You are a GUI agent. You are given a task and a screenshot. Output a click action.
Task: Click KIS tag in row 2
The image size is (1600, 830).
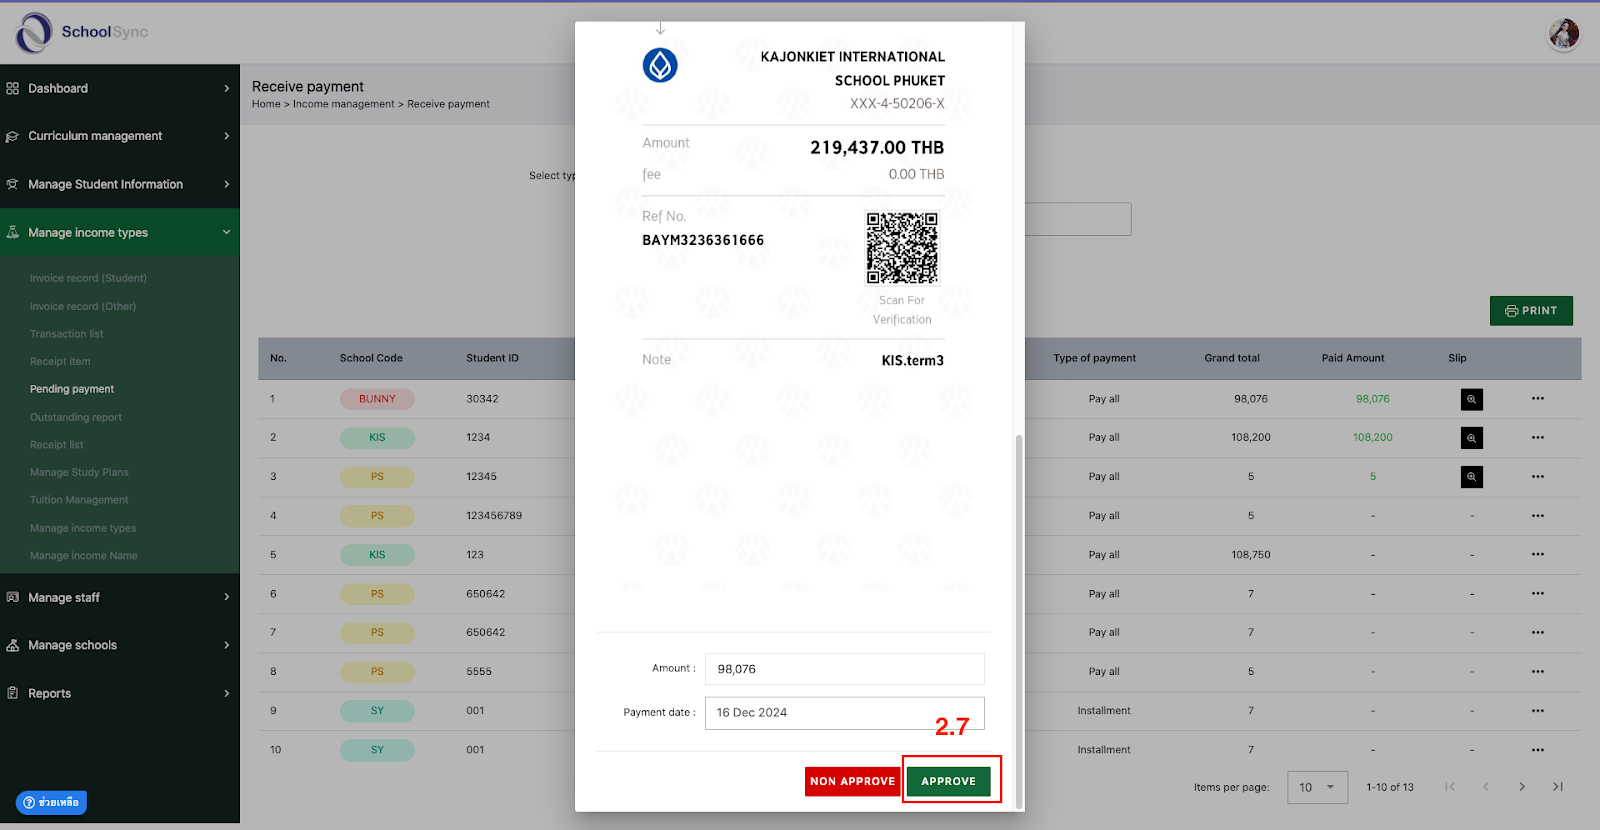(x=377, y=438)
